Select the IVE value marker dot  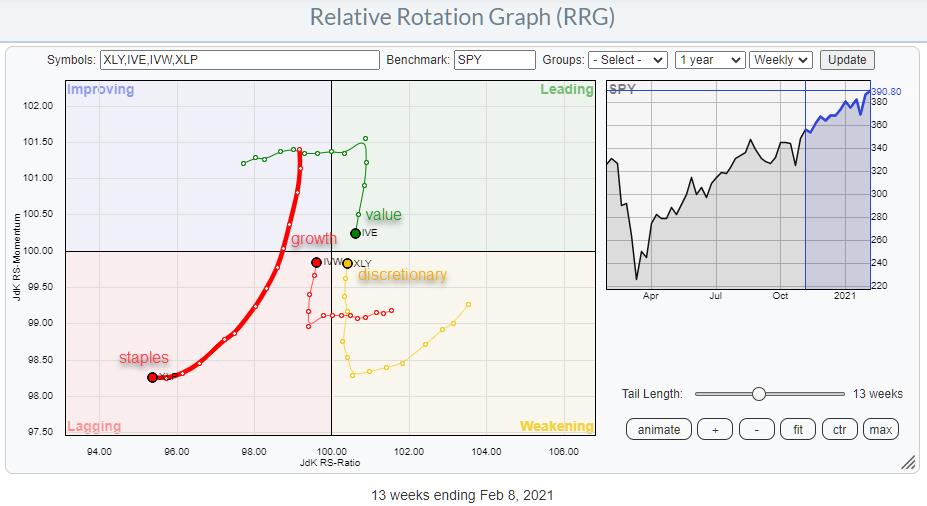pyautogui.click(x=355, y=234)
